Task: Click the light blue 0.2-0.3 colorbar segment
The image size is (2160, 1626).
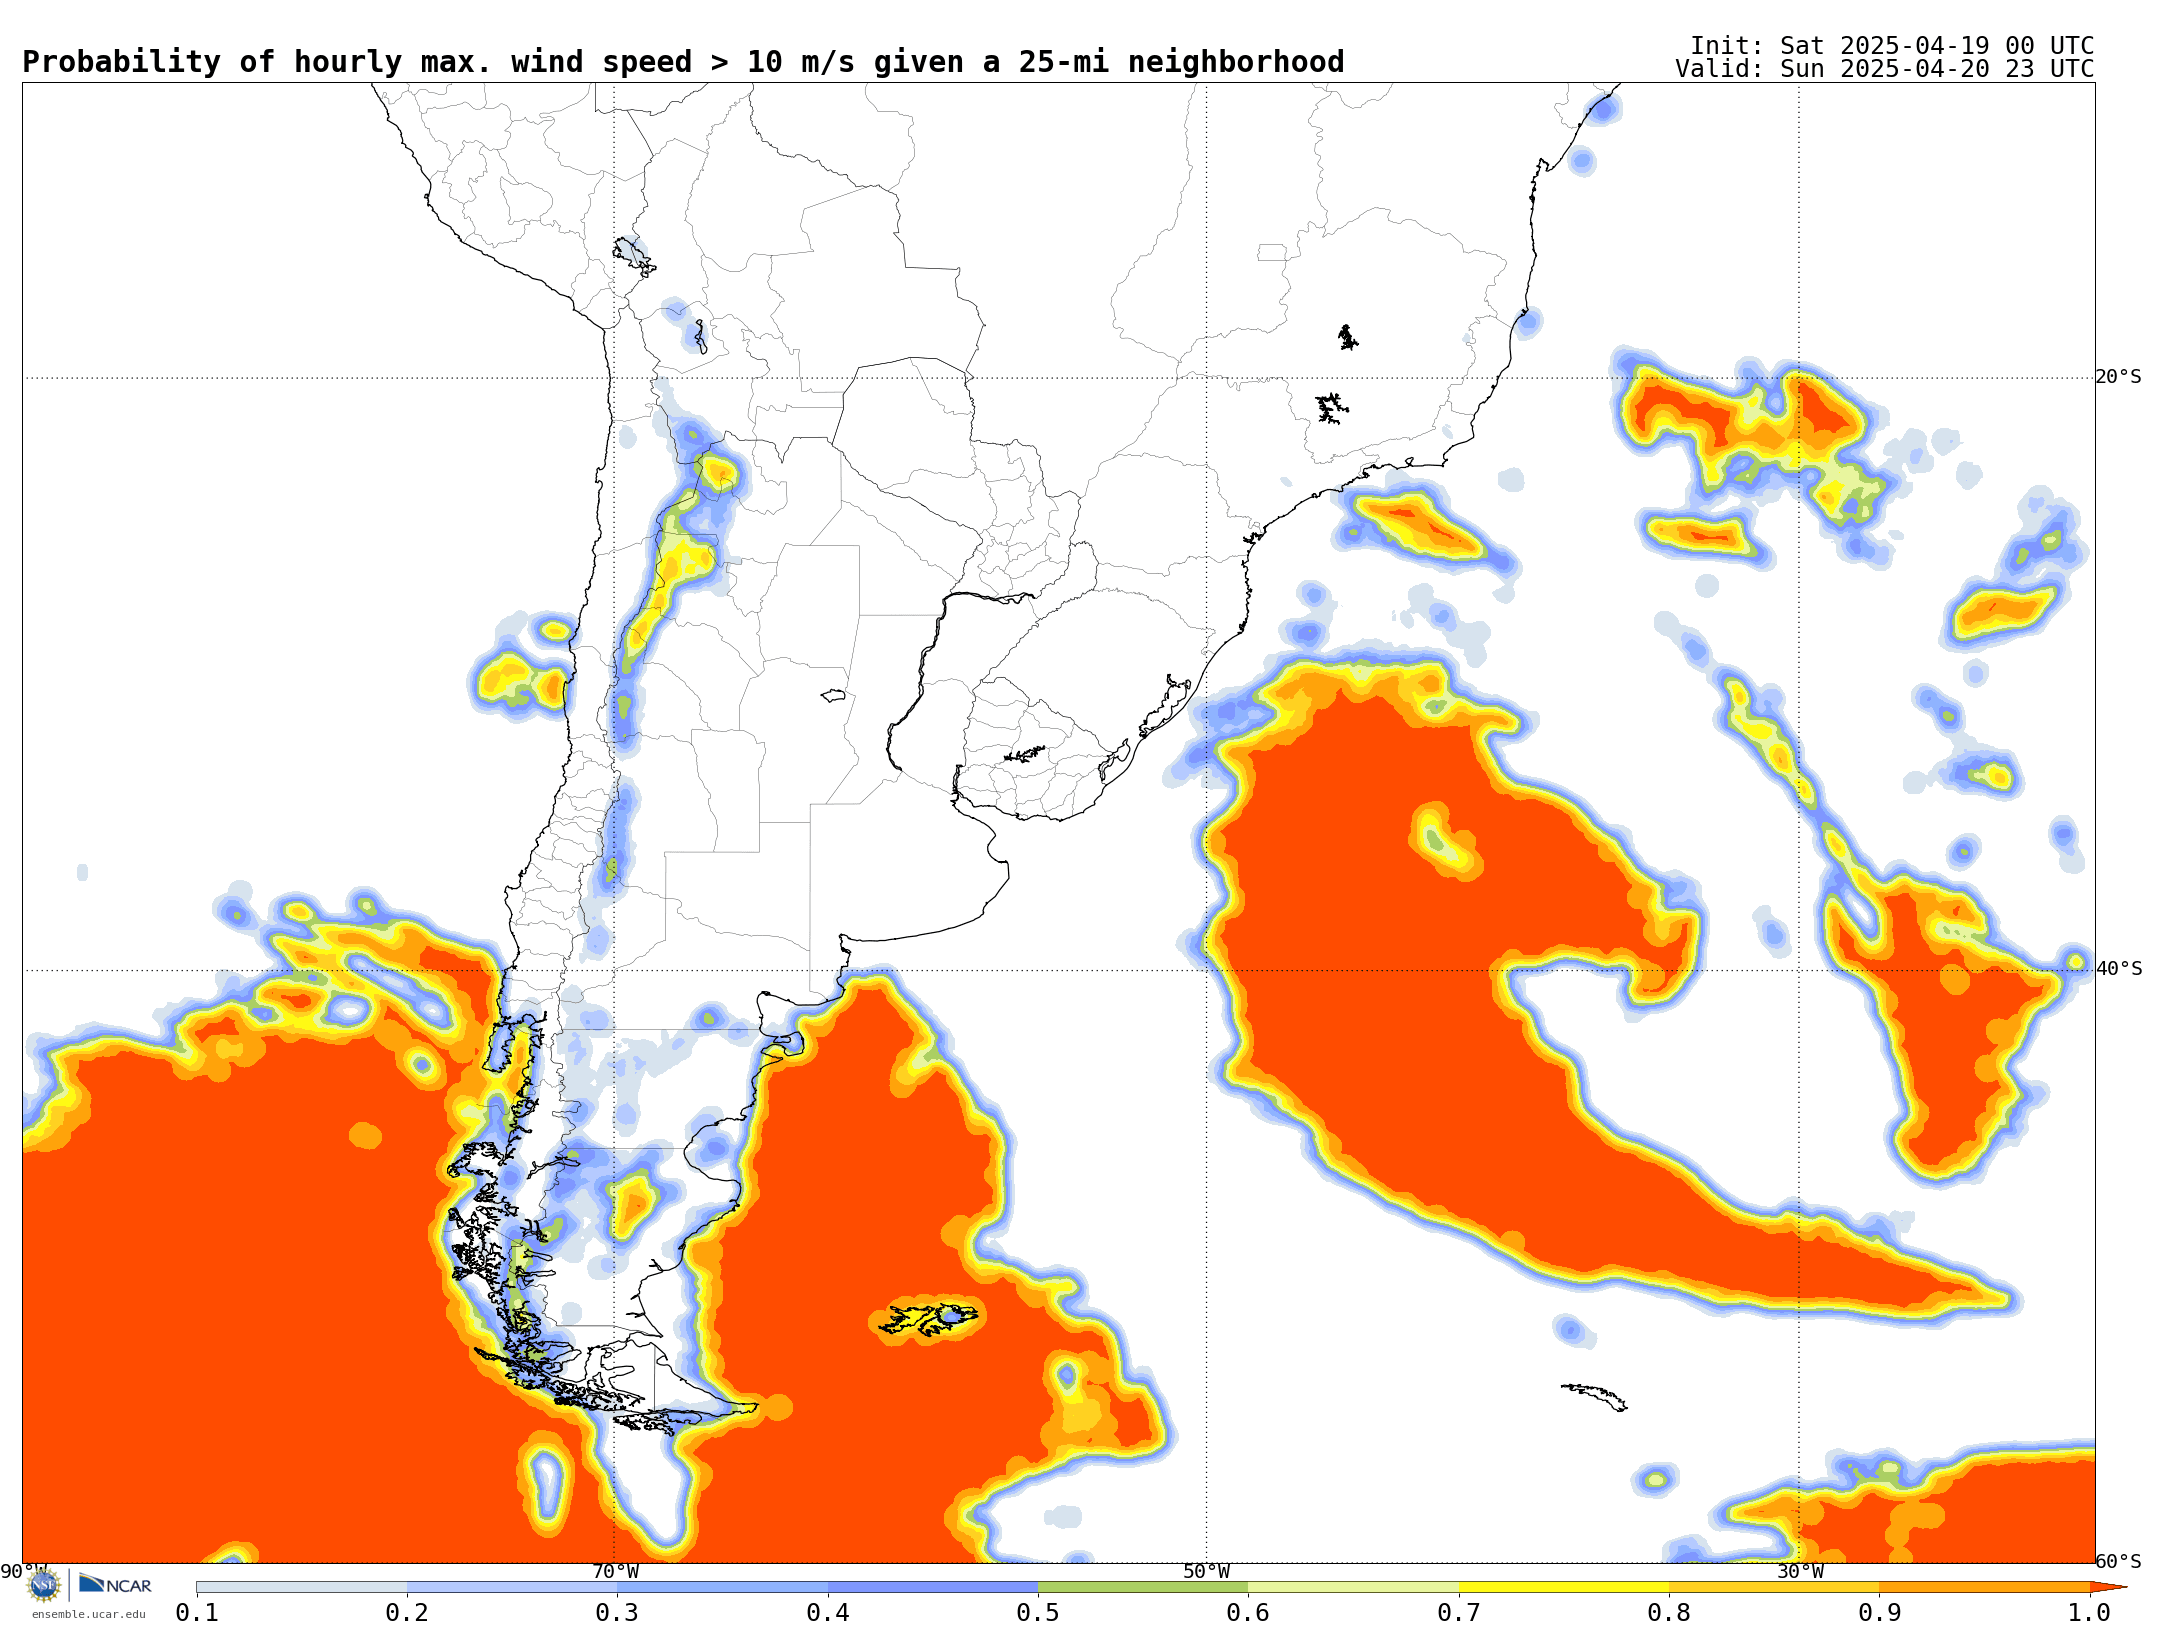Action: coord(512,1587)
